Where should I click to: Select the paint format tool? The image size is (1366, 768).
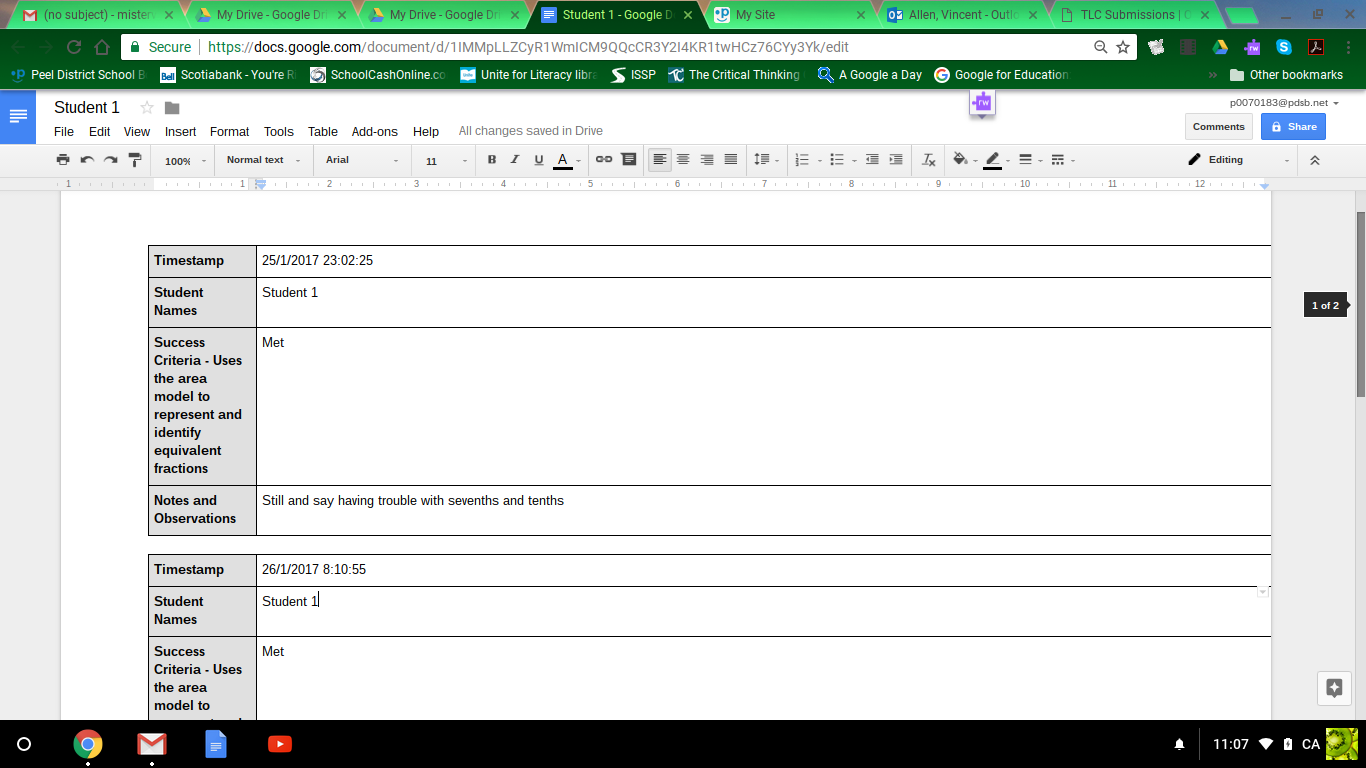click(x=135, y=160)
